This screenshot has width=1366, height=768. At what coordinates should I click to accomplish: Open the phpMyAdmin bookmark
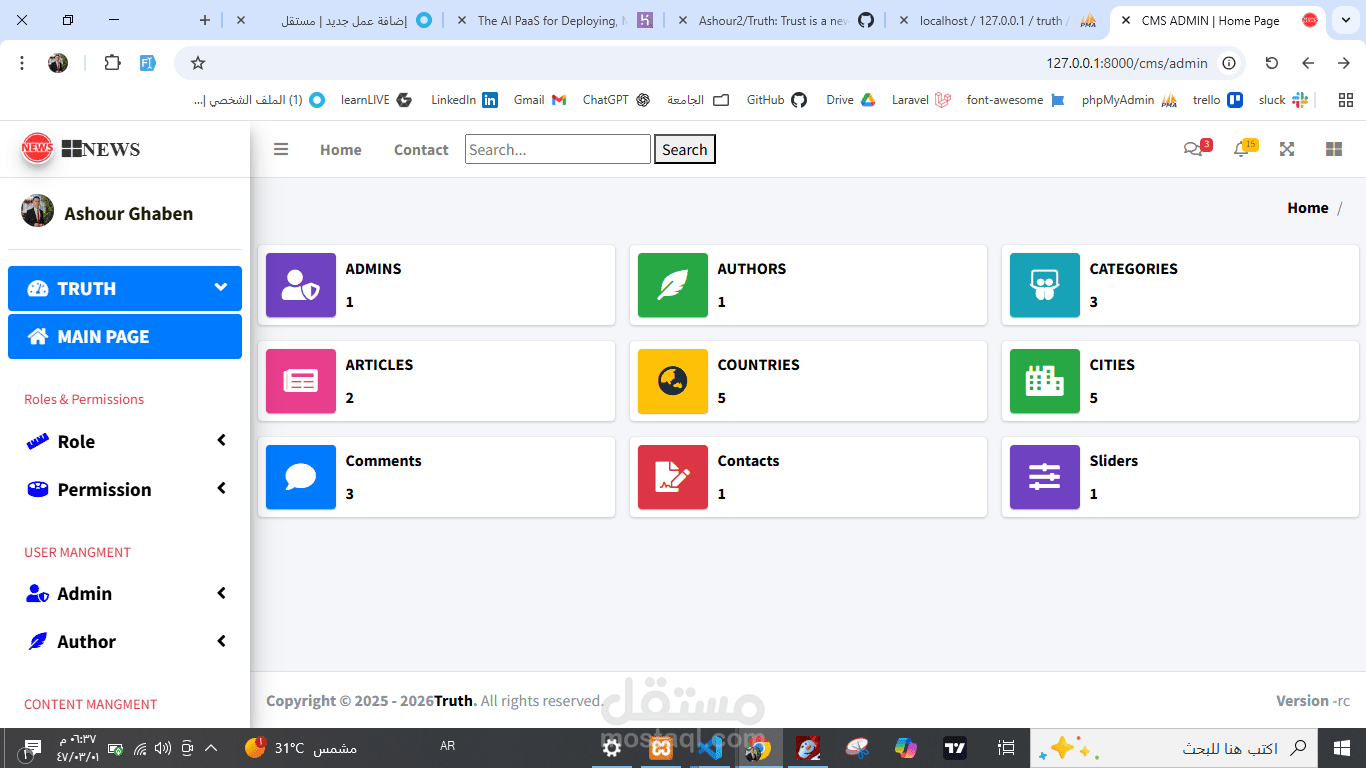(1128, 100)
